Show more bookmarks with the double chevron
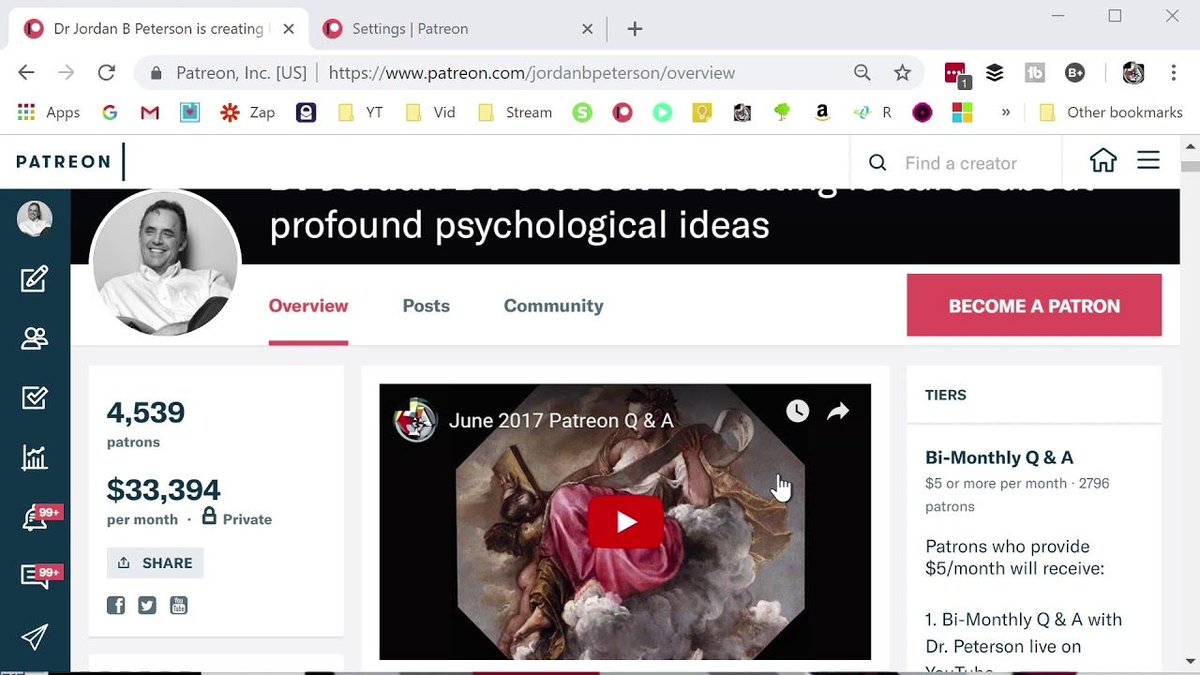 click(x=1005, y=112)
